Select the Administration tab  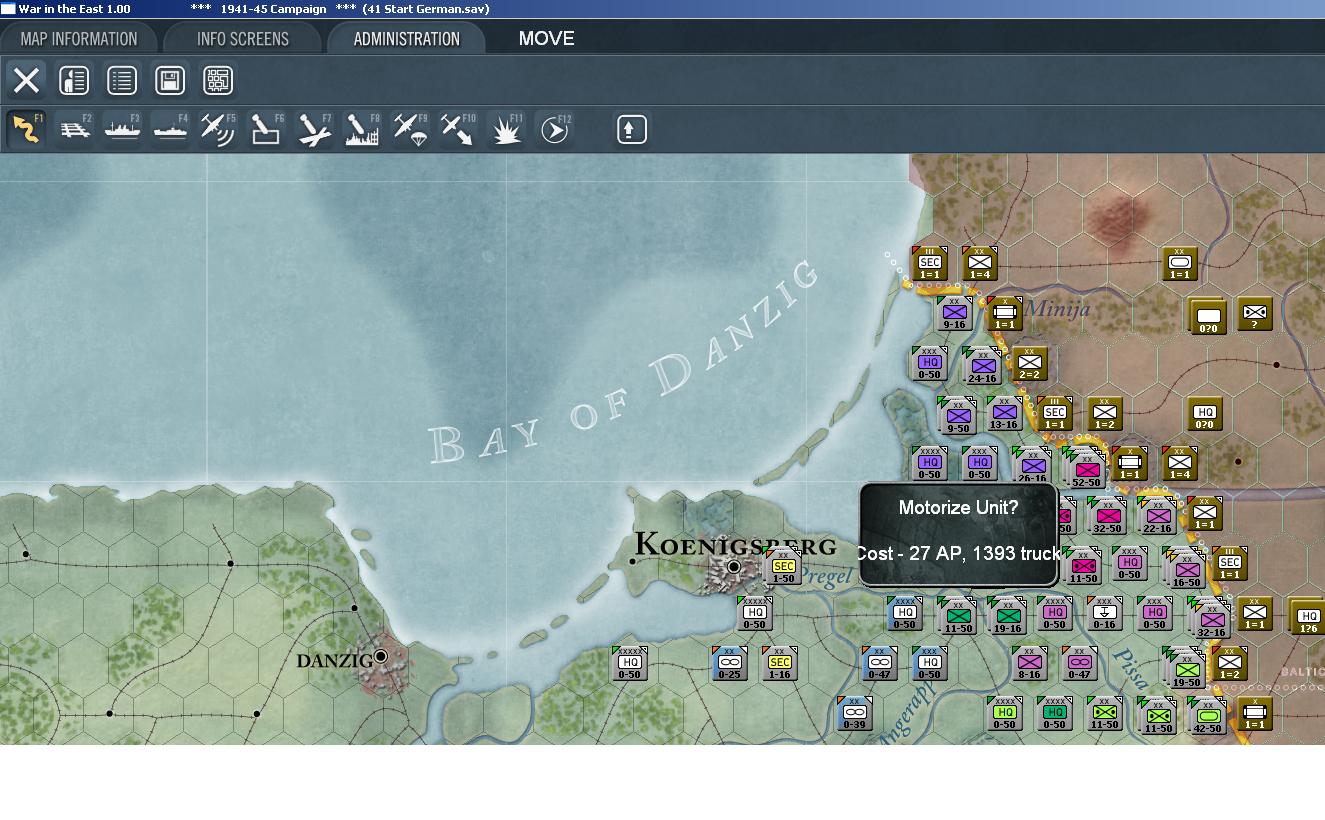(x=406, y=39)
